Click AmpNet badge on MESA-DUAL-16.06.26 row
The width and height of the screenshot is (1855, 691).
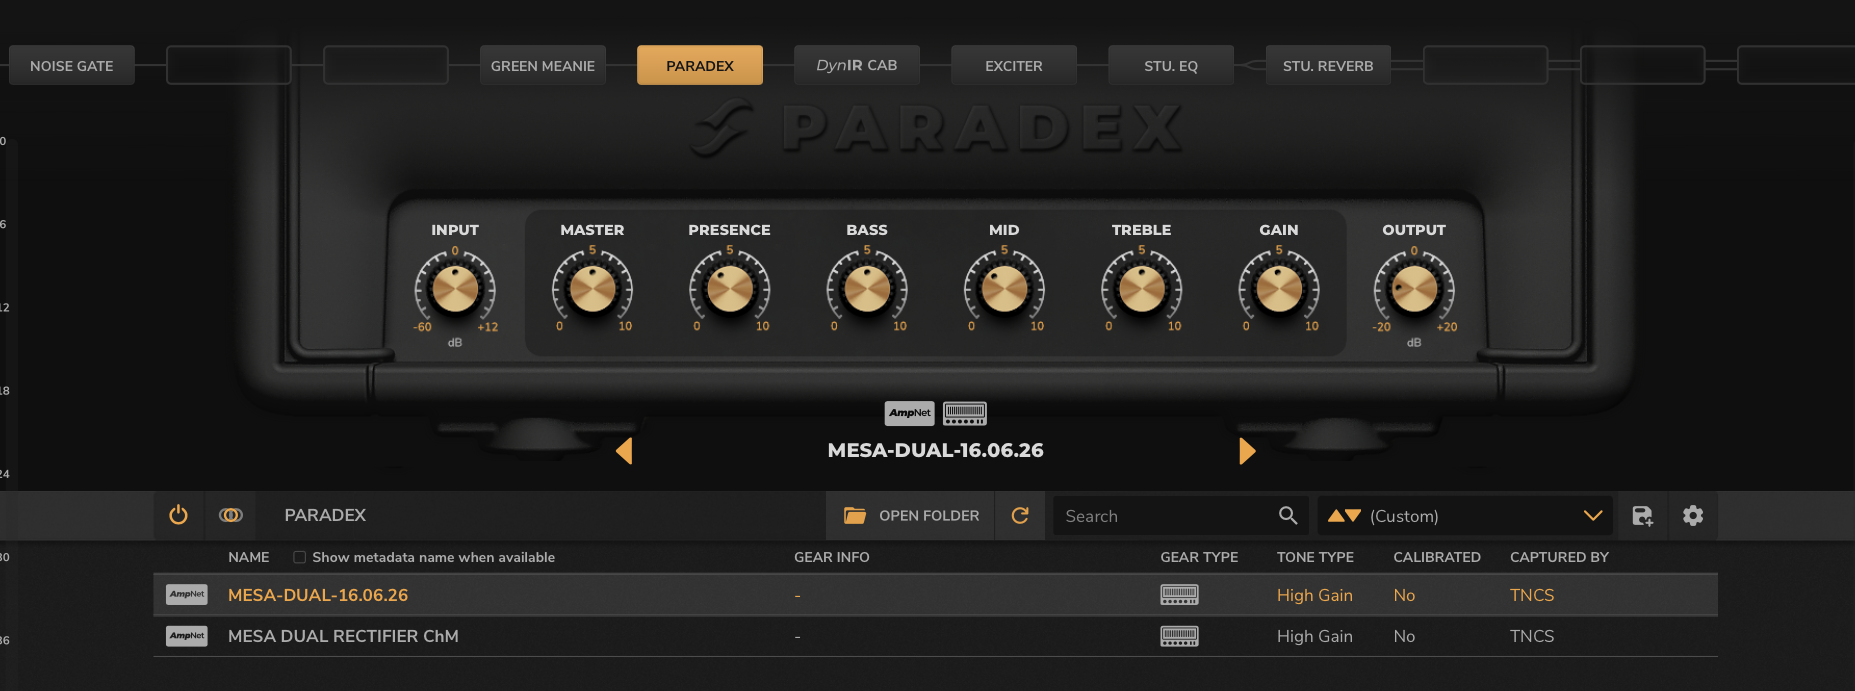187,594
